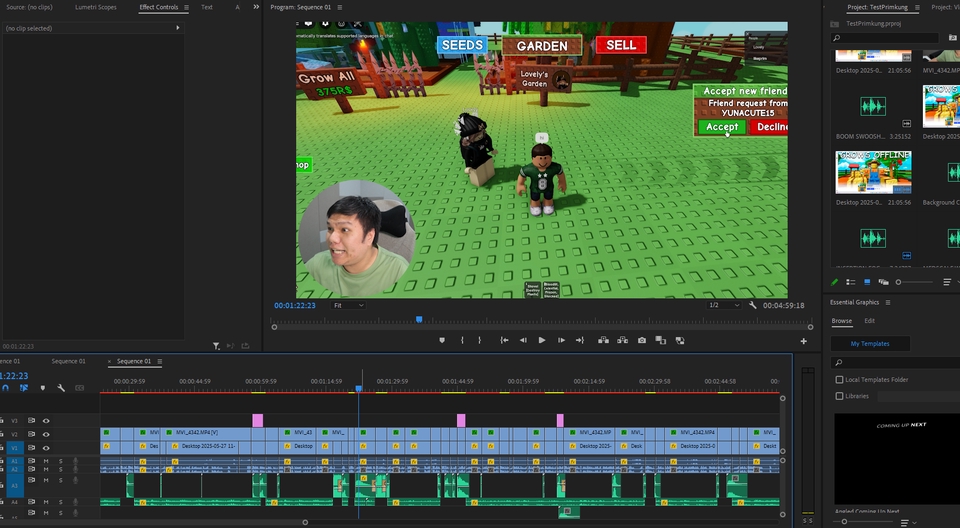
Task: Hide the V3 track output
Action: 46,421
